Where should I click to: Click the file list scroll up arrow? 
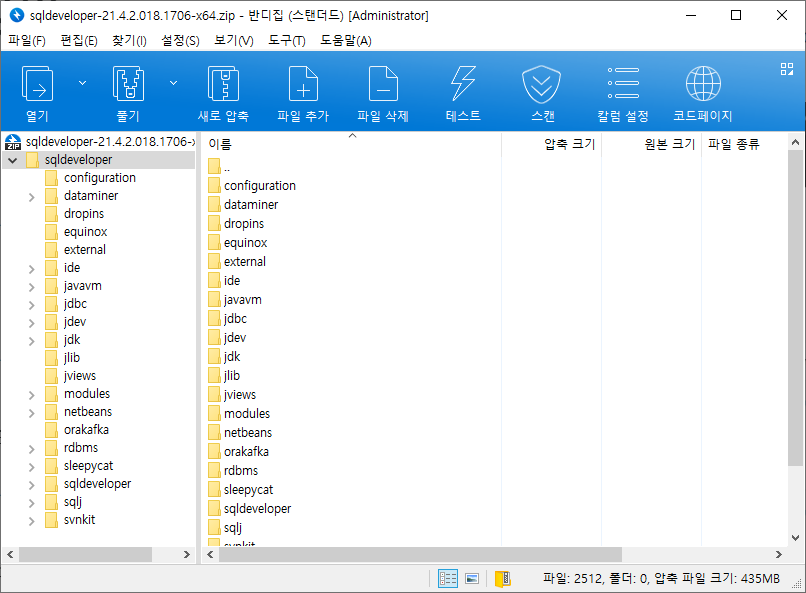[x=795, y=142]
